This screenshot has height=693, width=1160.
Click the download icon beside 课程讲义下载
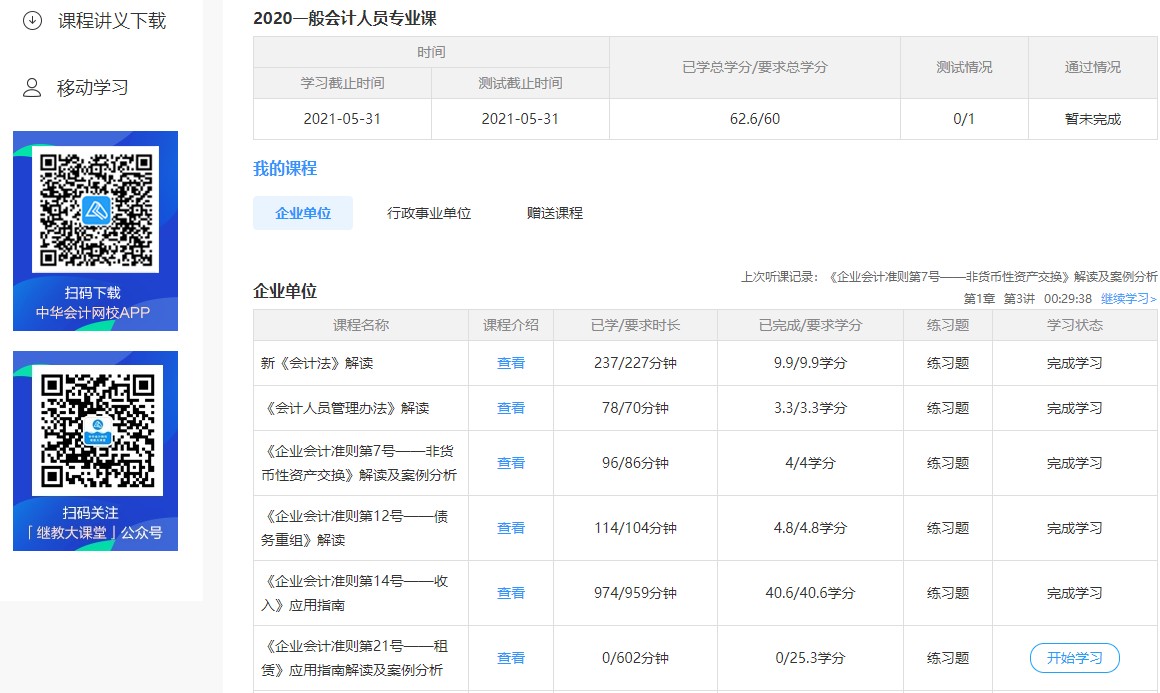32,20
